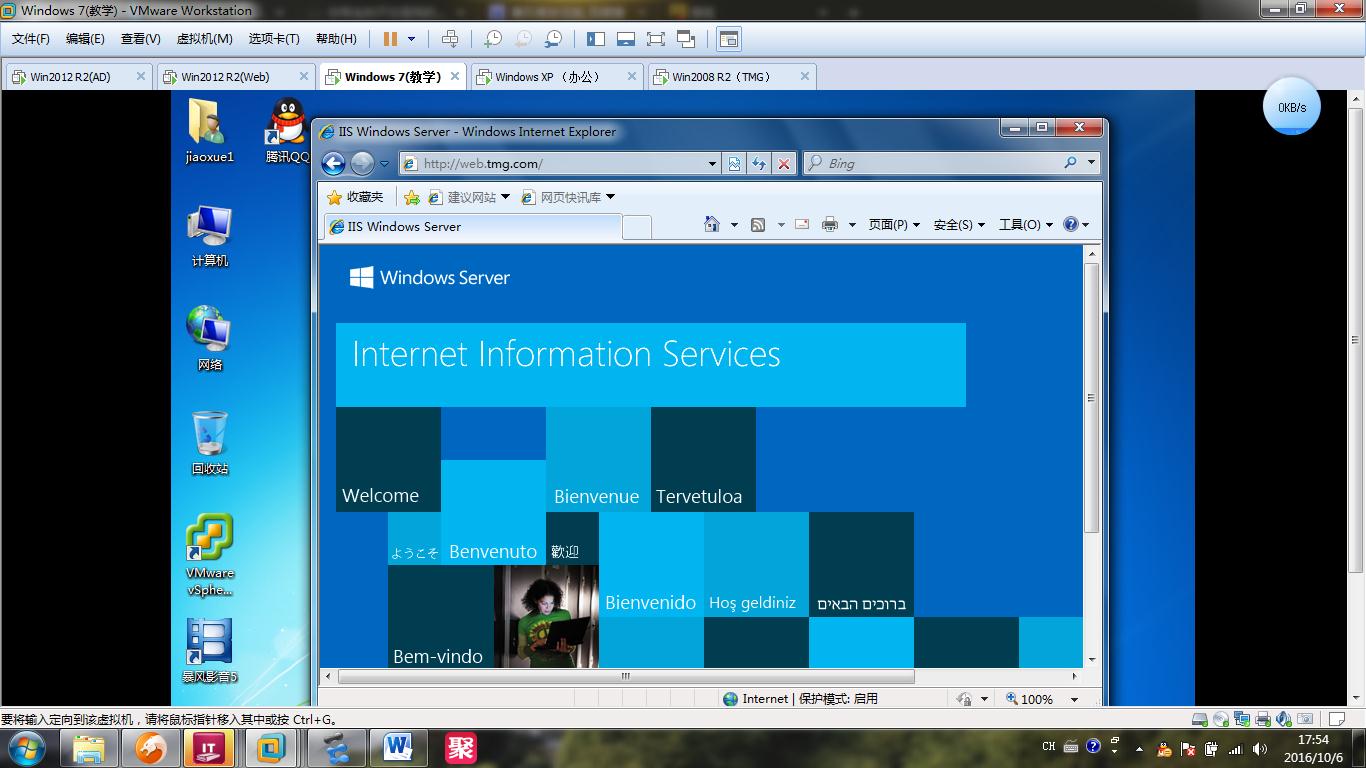Click VMware take snapshot icon

[493, 39]
